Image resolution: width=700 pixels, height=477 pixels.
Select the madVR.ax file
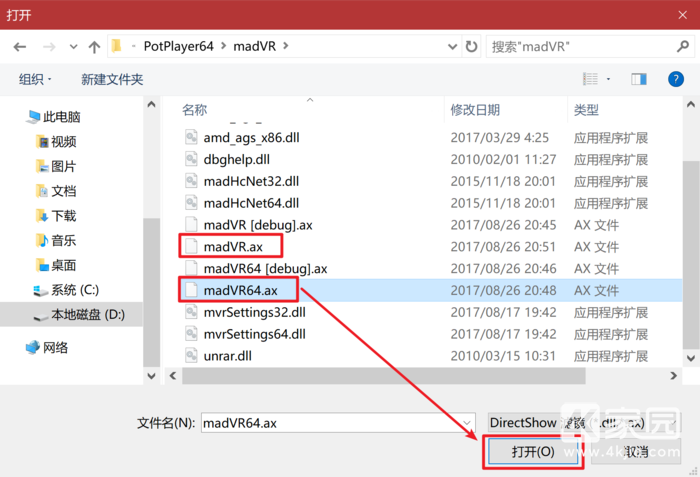232,246
